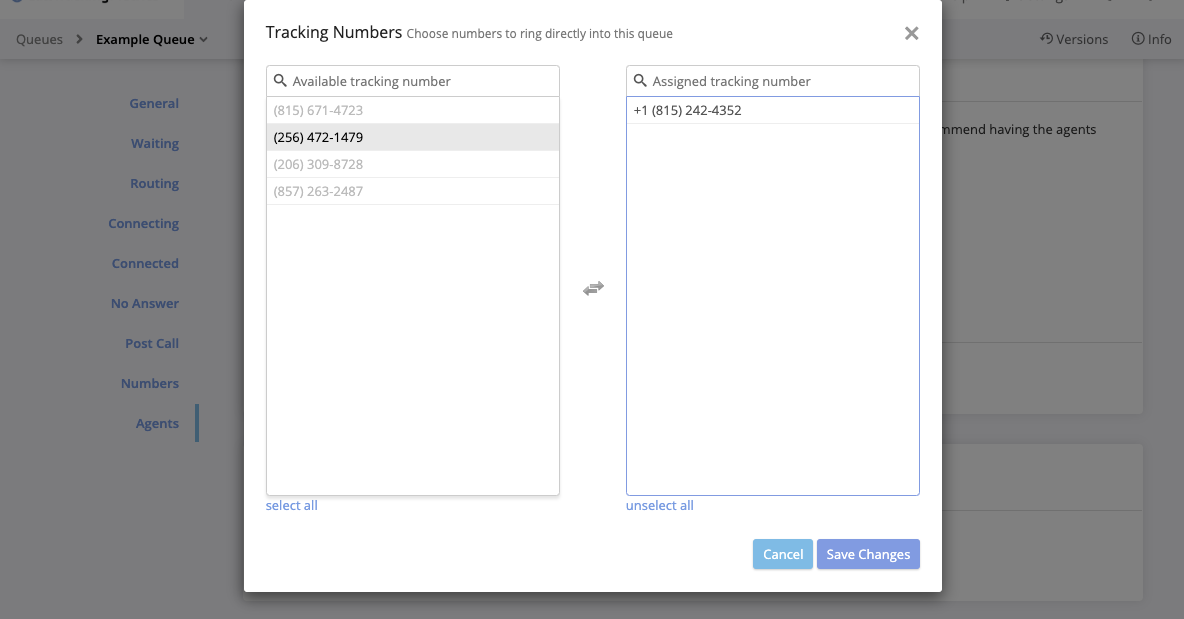Click the Available tracking number search icon
Screen dimensions: 1184x619
(281, 81)
